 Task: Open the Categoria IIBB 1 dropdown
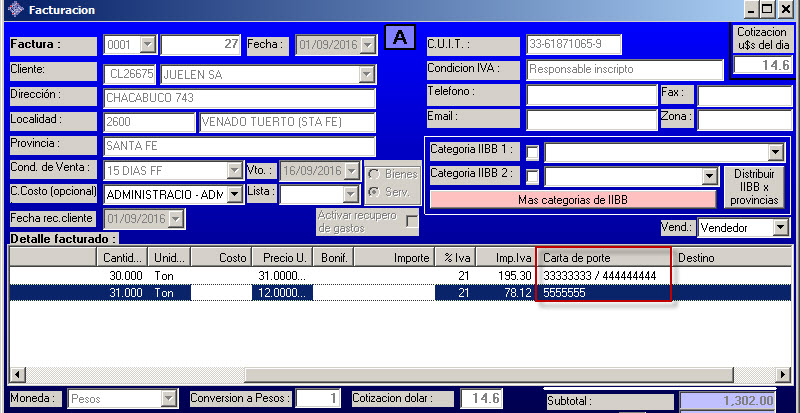point(775,152)
